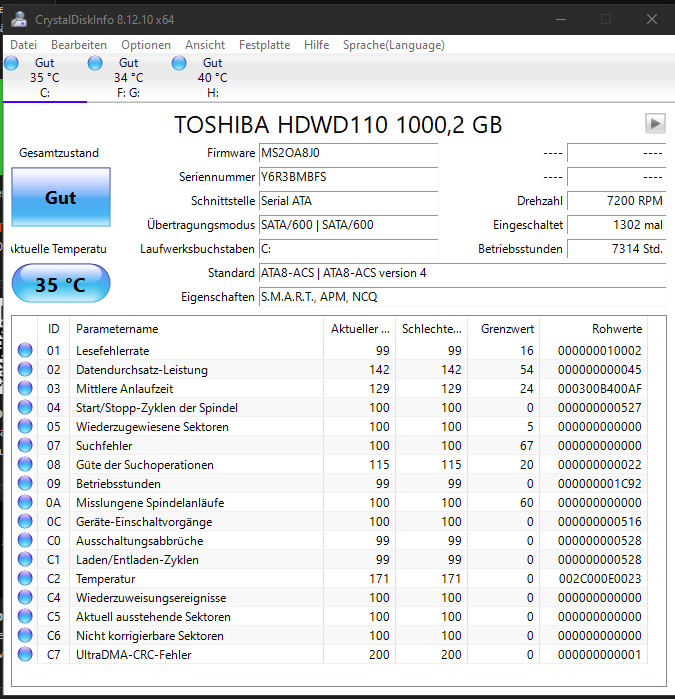Click status icon for Datendurchsatz-Leistung row
This screenshot has height=699, width=675.
(x=25, y=370)
